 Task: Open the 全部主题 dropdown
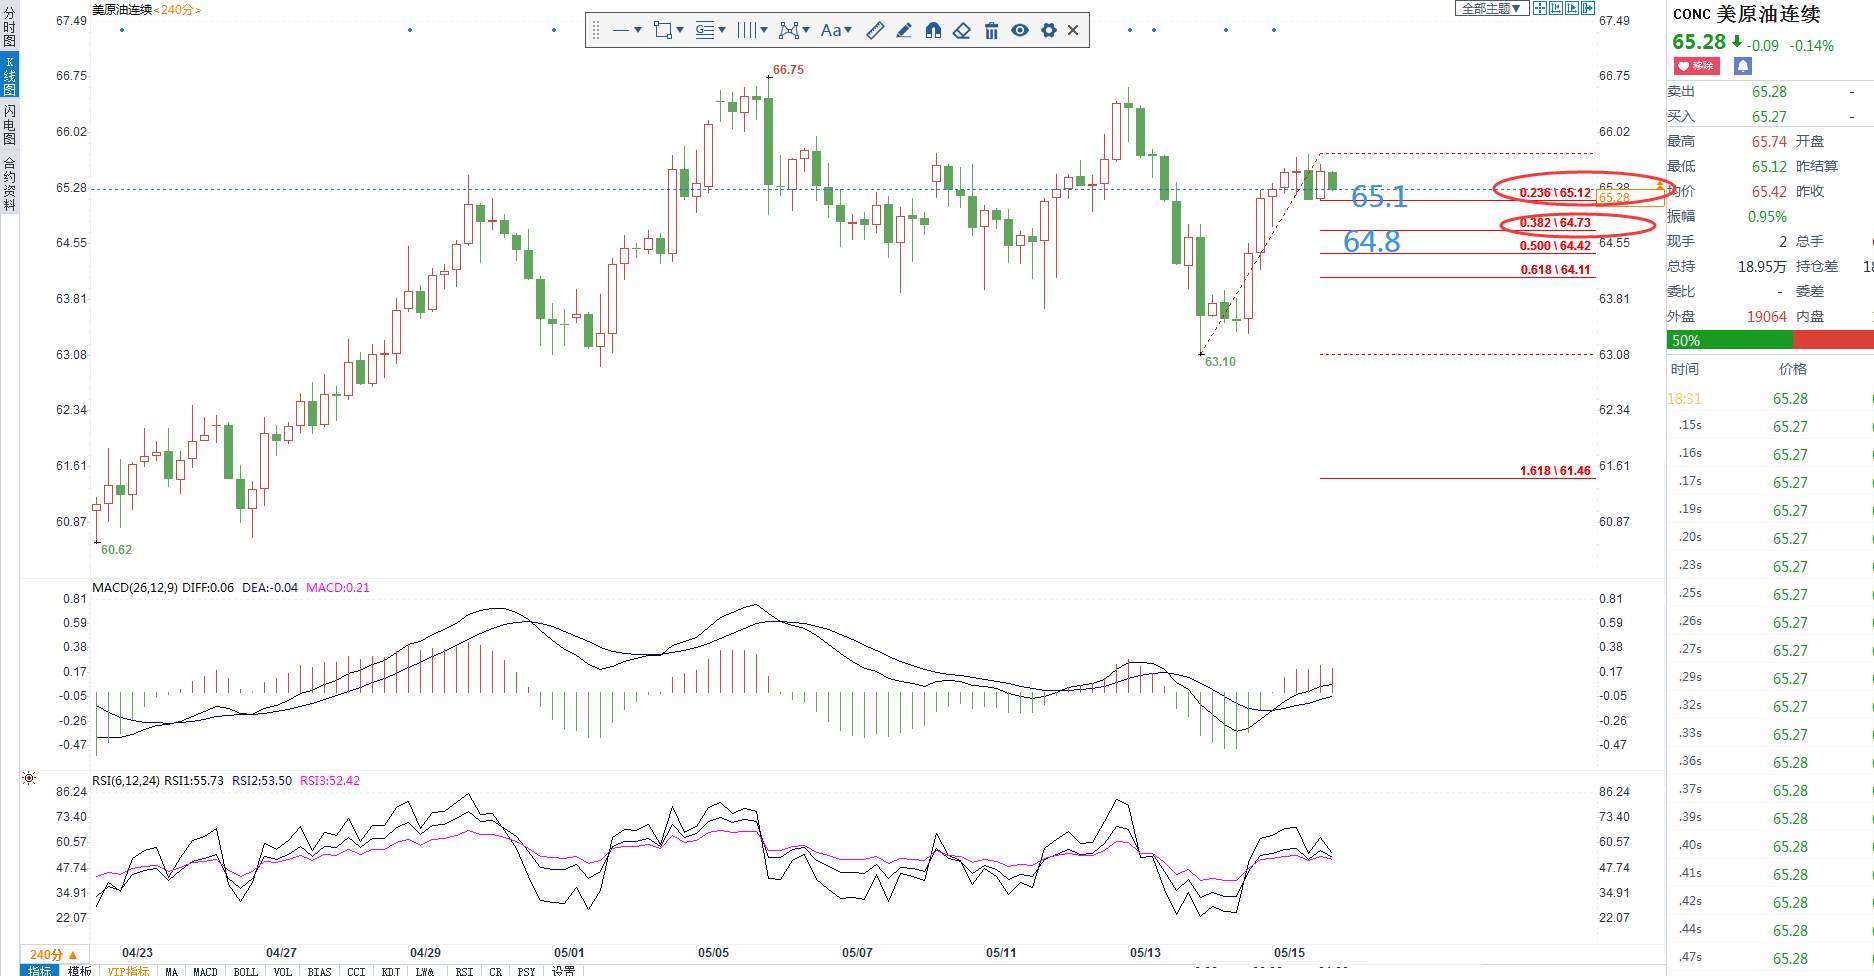(x=1491, y=8)
